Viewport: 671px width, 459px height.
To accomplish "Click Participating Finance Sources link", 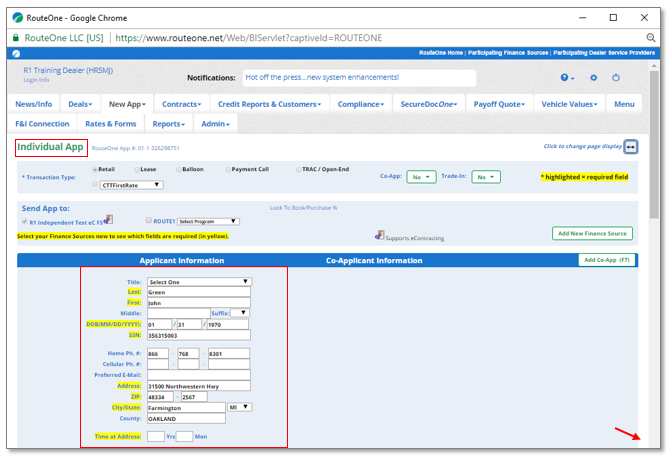I will pos(508,53).
